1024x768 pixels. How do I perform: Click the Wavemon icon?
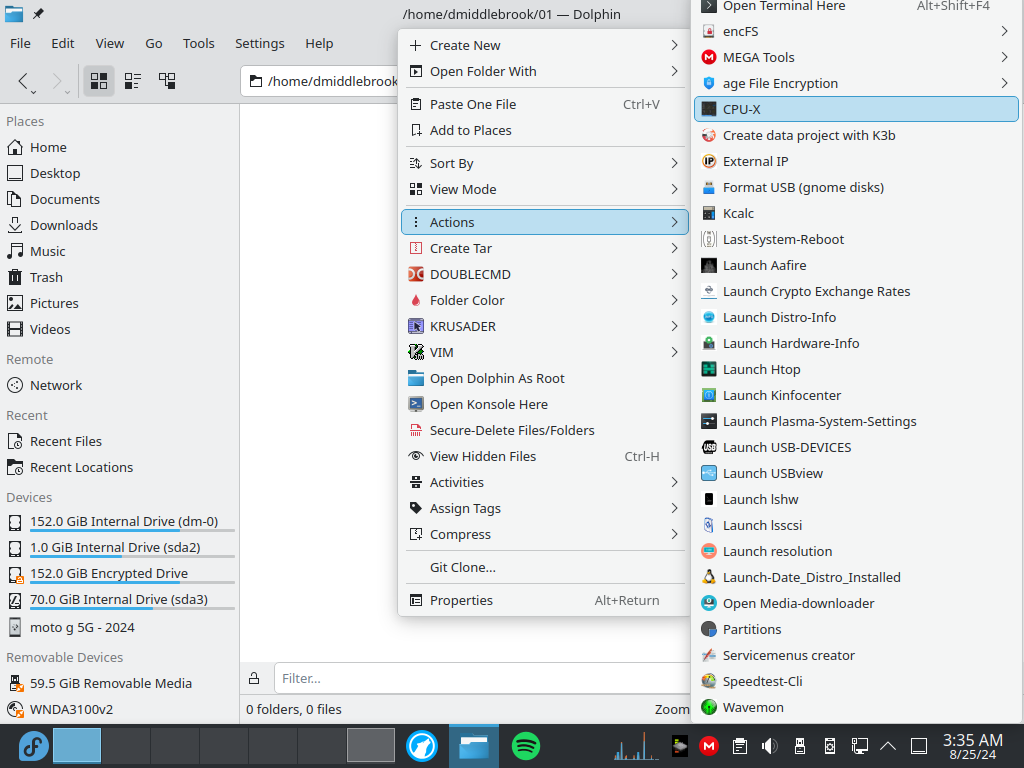click(709, 707)
